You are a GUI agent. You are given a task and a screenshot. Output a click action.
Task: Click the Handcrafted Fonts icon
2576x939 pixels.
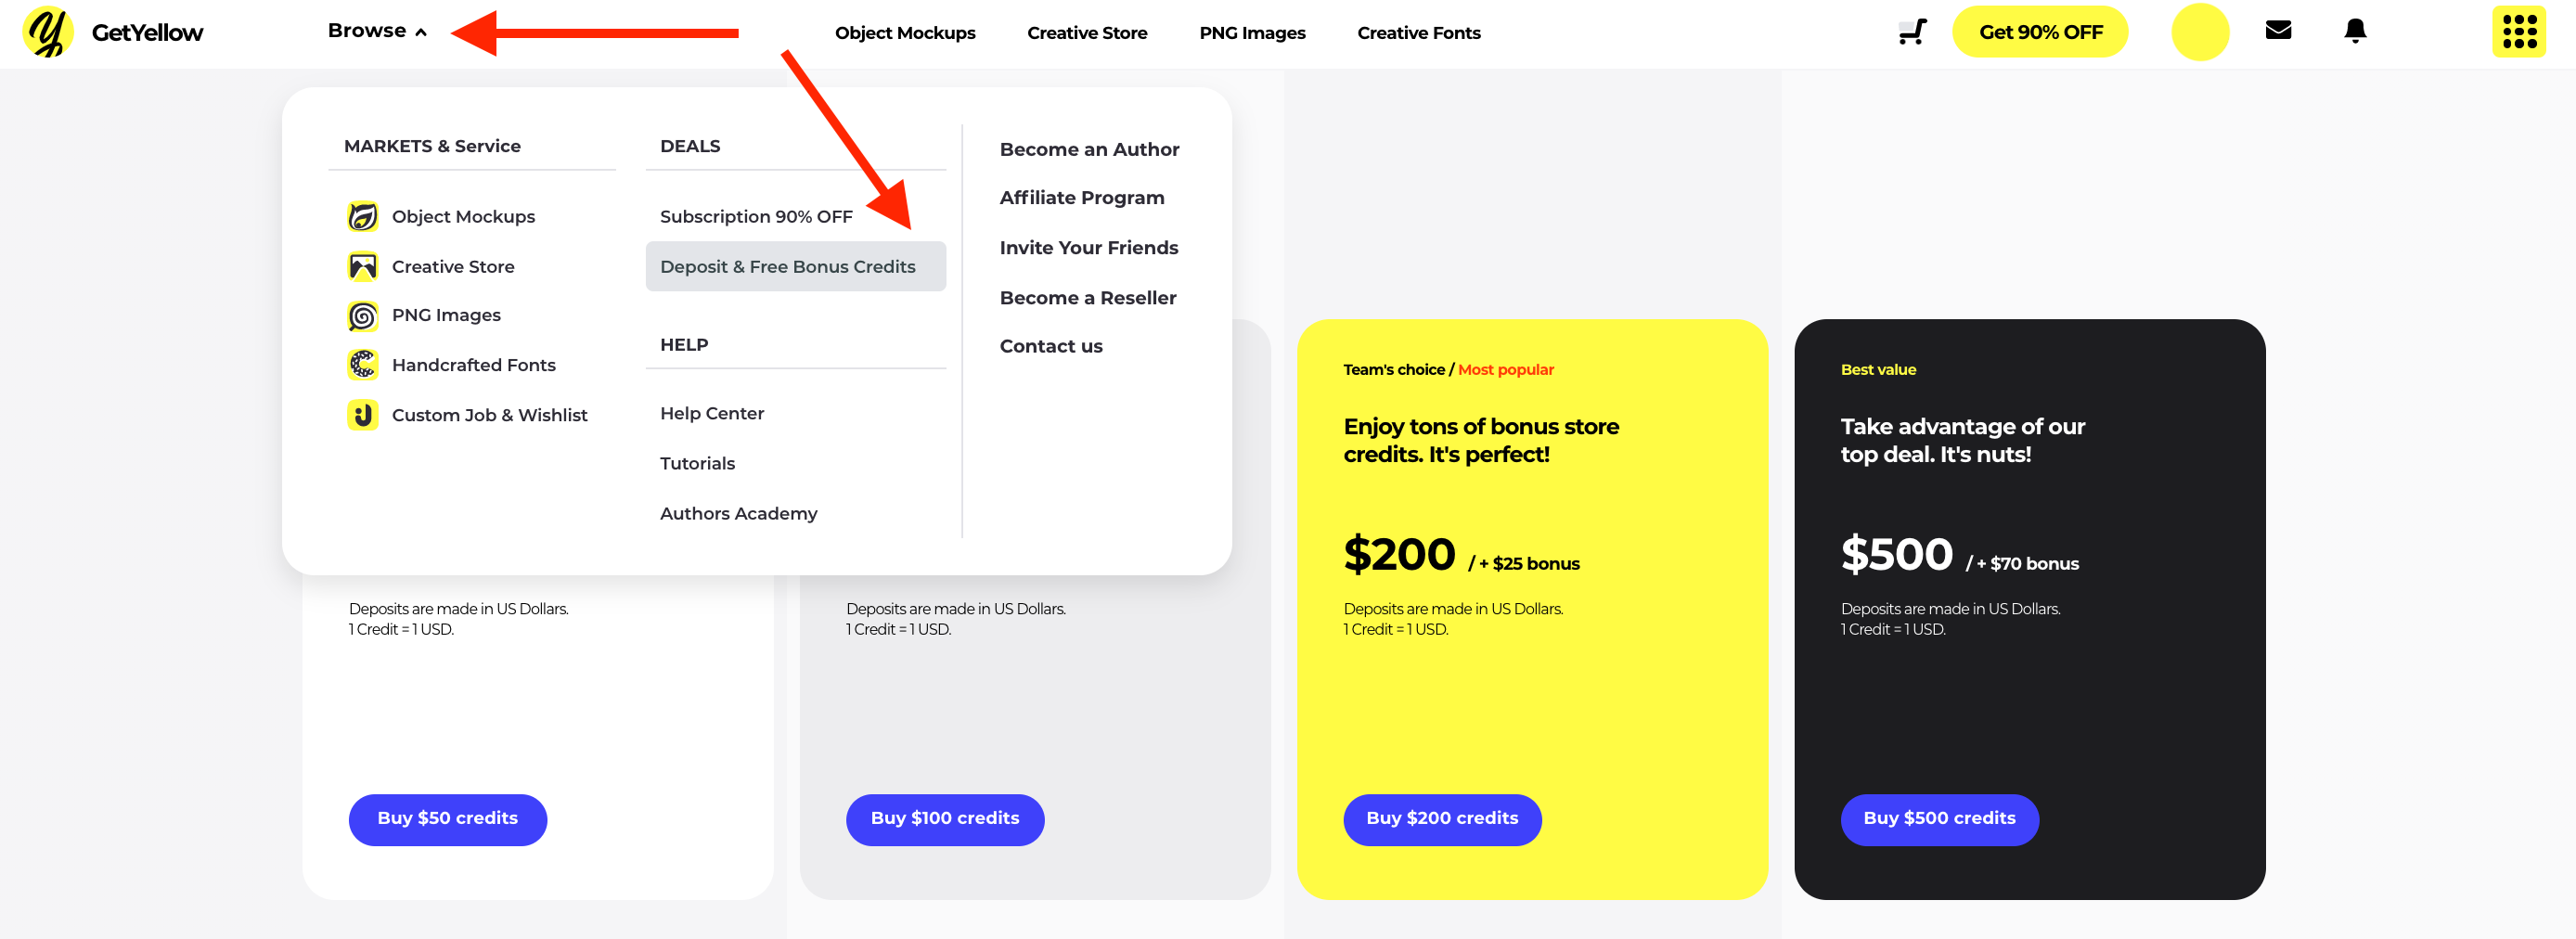pyautogui.click(x=362, y=365)
